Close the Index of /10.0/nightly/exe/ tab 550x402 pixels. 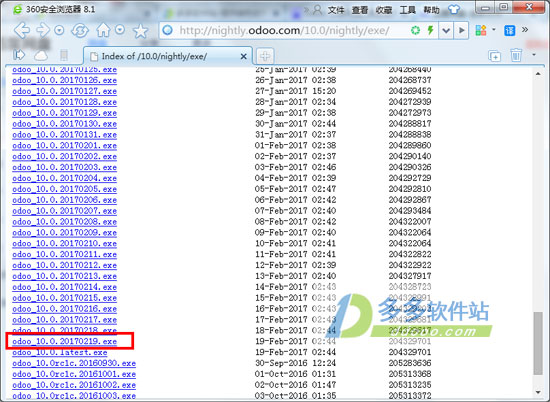click(x=243, y=56)
